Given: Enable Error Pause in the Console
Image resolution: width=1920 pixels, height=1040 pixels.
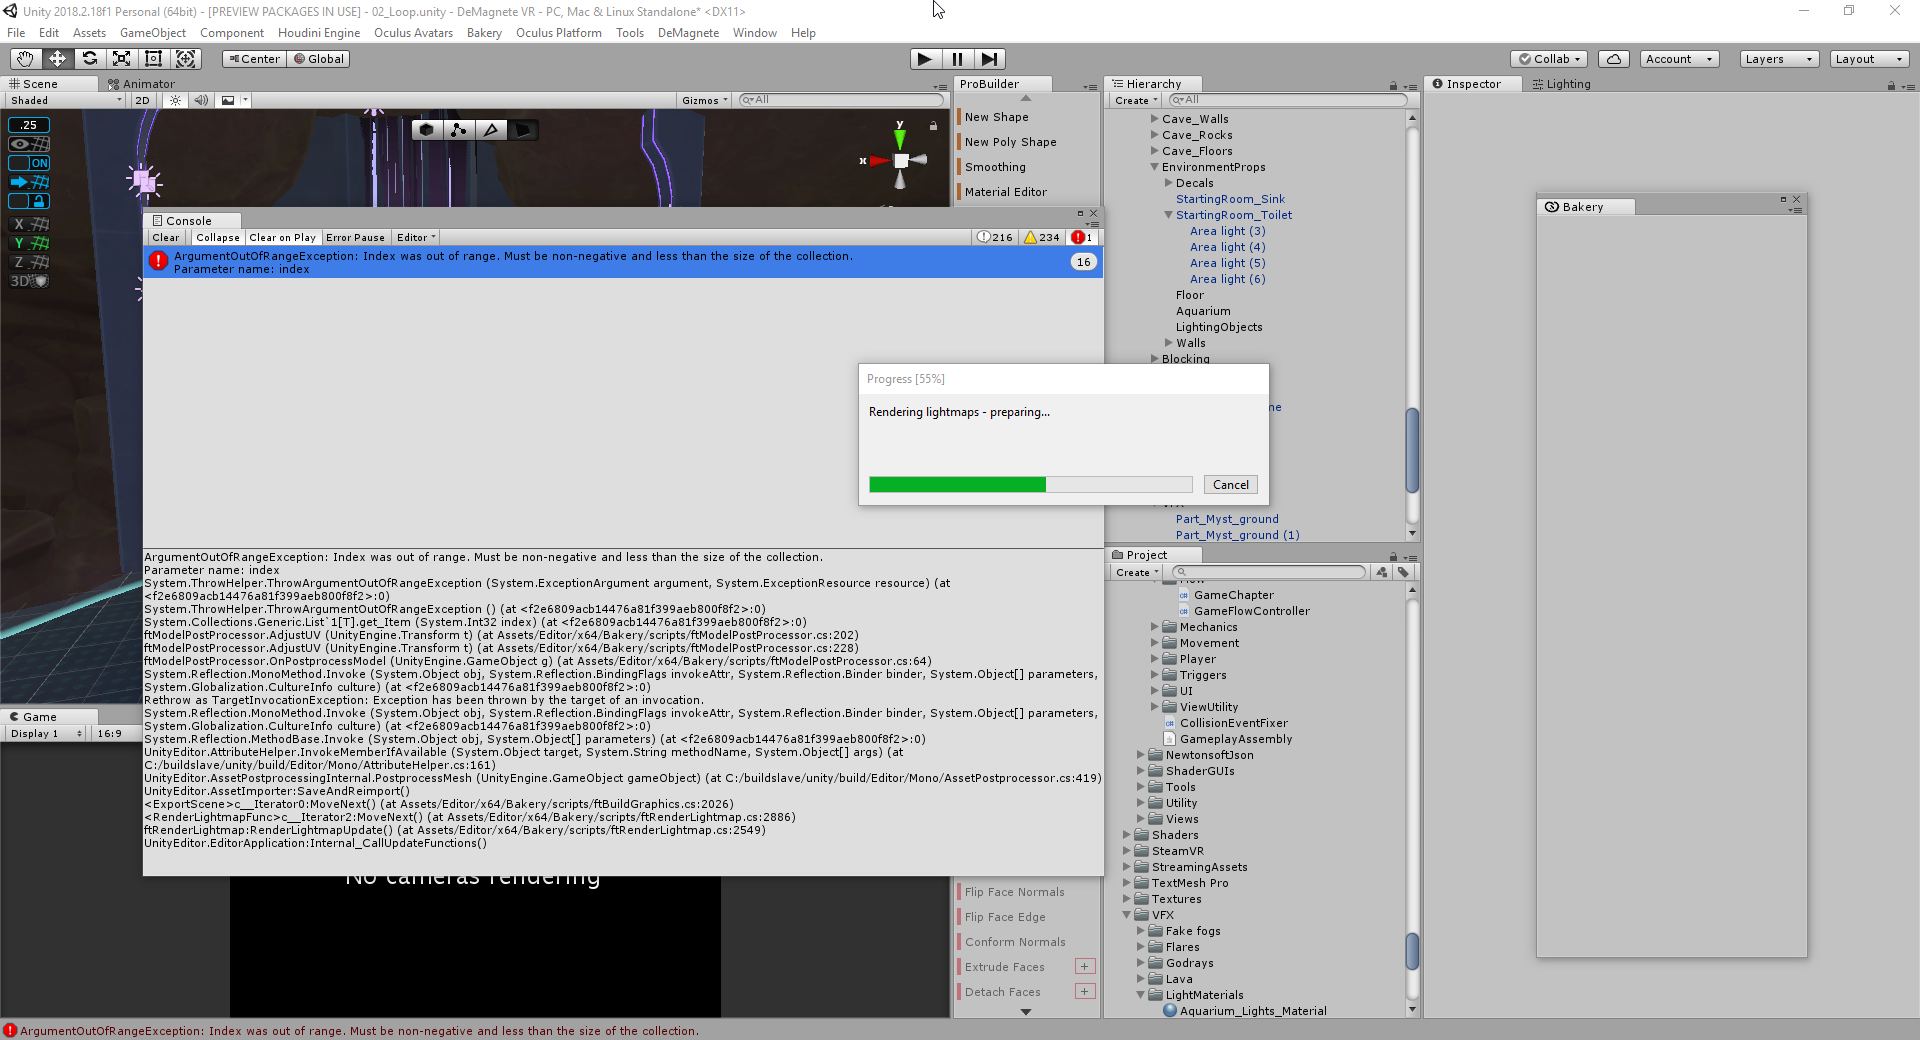Looking at the screenshot, I should pos(355,237).
